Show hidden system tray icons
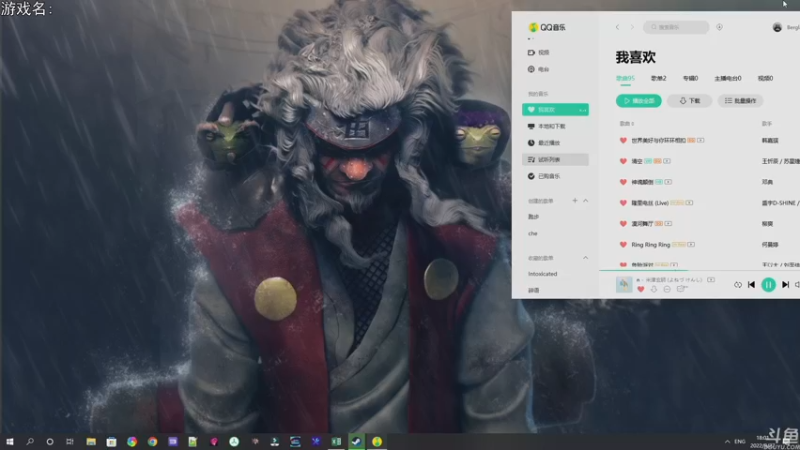Viewport: 800px width, 450px height. (727, 442)
